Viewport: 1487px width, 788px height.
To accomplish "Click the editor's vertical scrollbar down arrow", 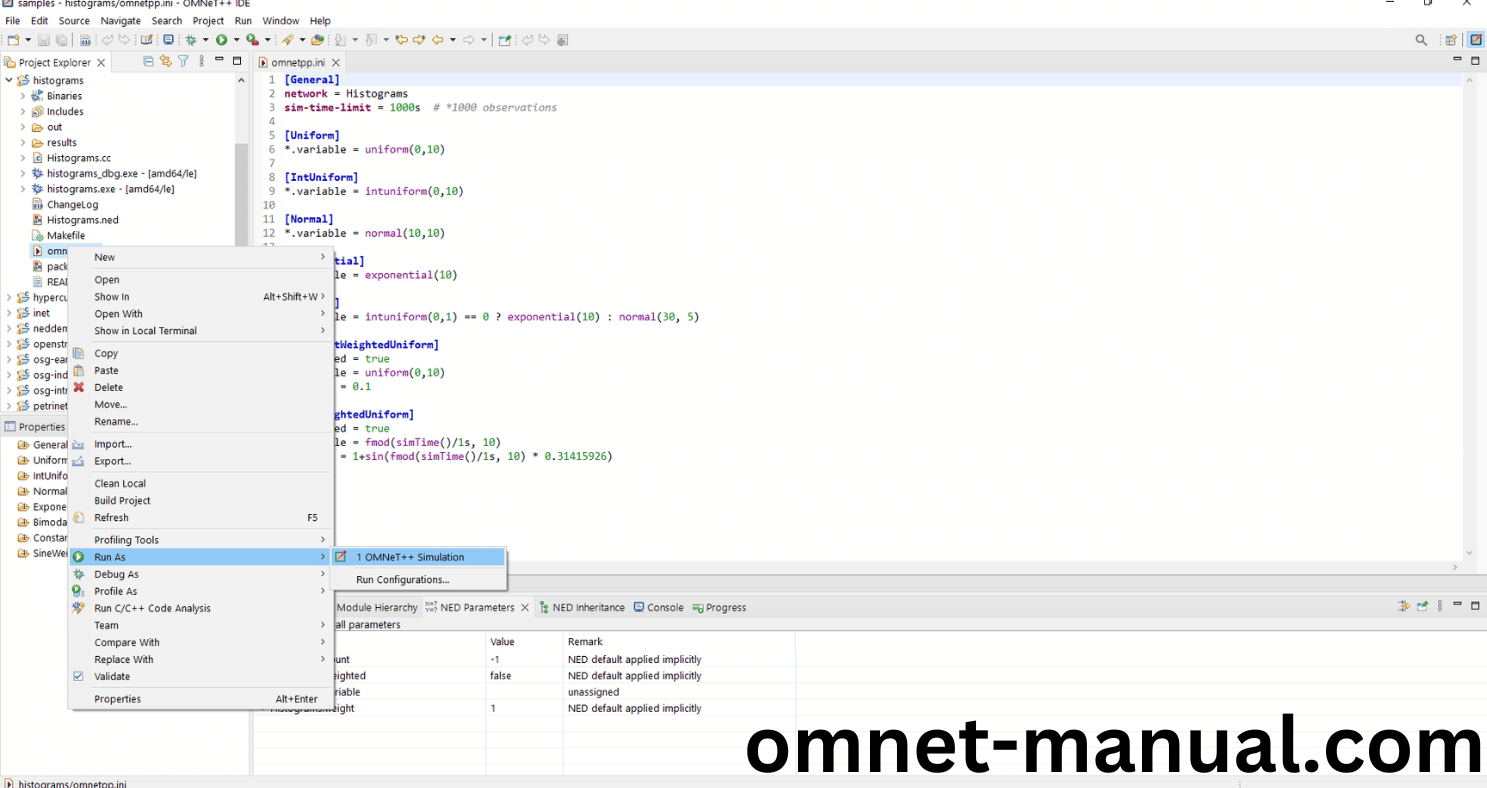I will tap(1469, 552).
